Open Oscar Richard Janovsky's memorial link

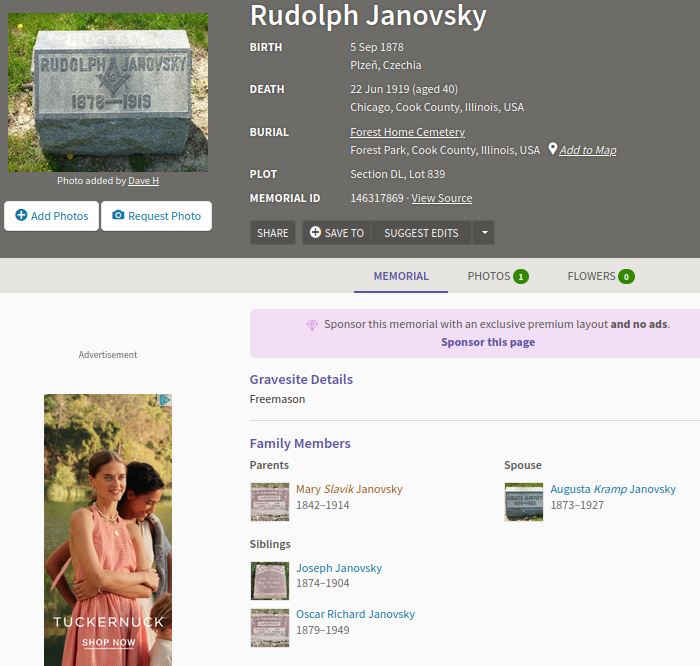pos(355,614)
